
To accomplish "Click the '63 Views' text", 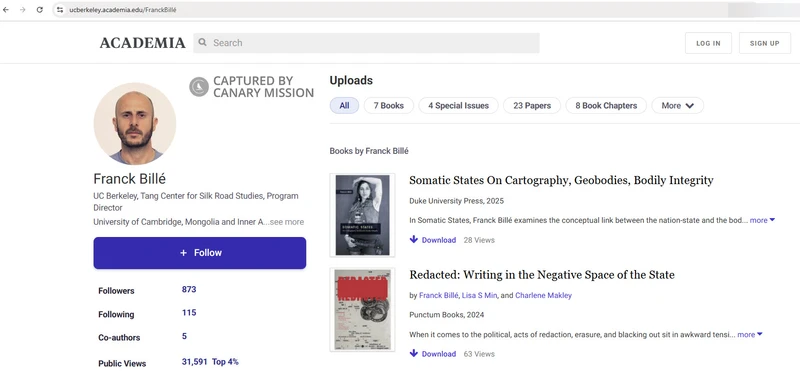I will tap(479, 354).
